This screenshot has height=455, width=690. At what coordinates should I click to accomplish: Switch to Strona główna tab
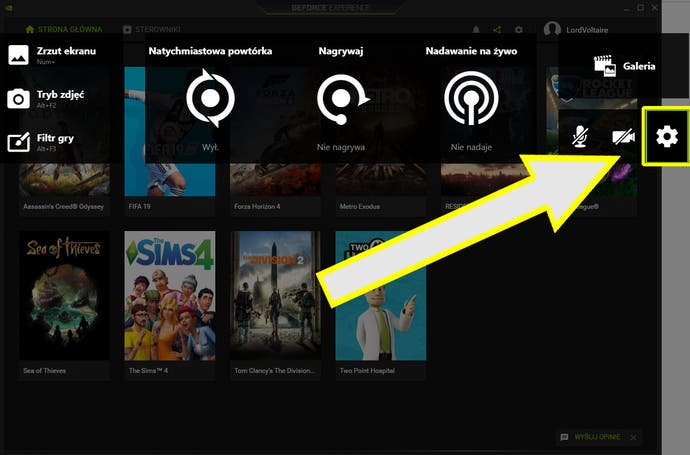pyautogui.click(x=64, y=29)
